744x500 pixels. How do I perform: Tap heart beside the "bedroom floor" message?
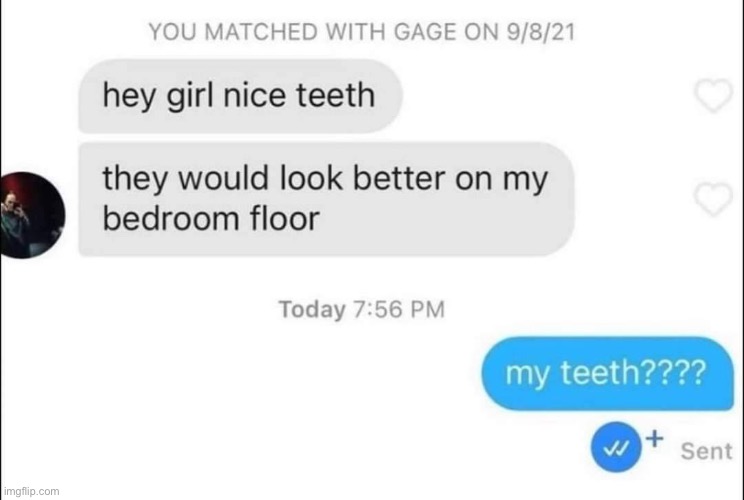pos(714,199)
